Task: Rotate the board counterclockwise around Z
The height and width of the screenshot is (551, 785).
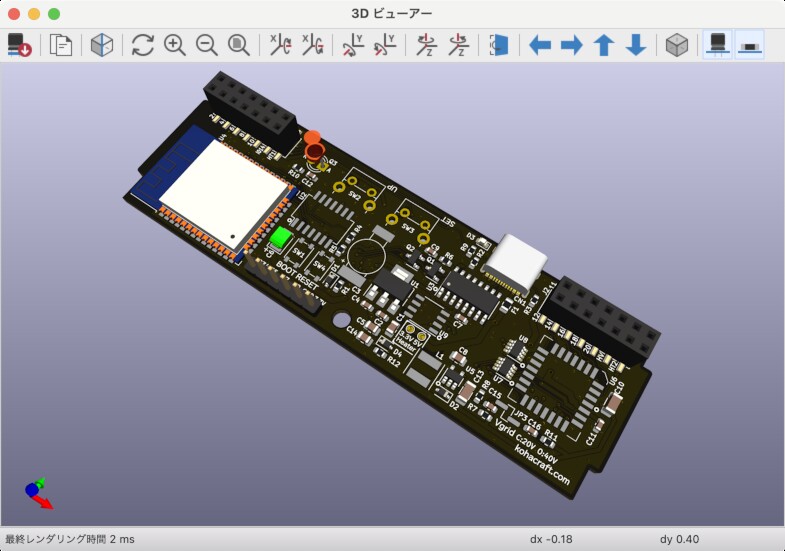Action: 458,45
